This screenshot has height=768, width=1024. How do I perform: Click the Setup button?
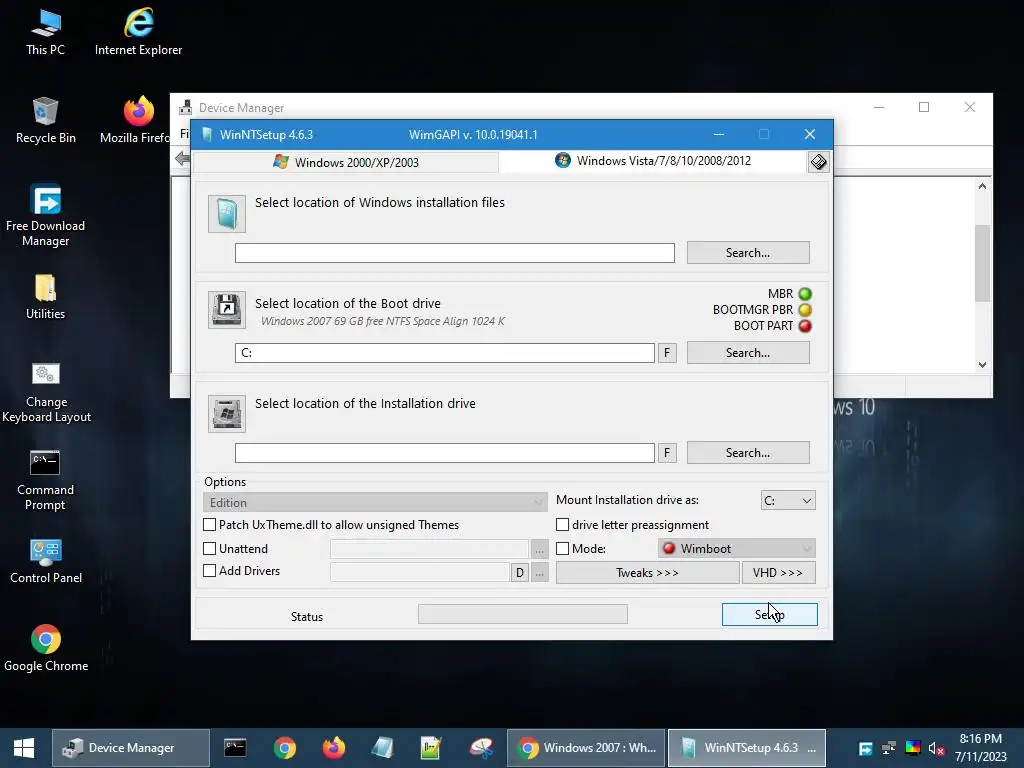(x=769, y=615)
